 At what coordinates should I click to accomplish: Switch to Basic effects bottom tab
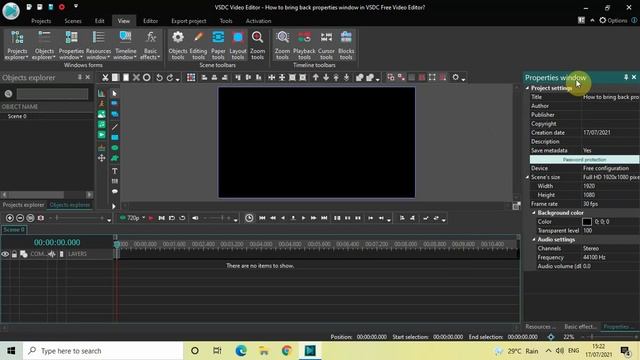(x=580, y=327)
